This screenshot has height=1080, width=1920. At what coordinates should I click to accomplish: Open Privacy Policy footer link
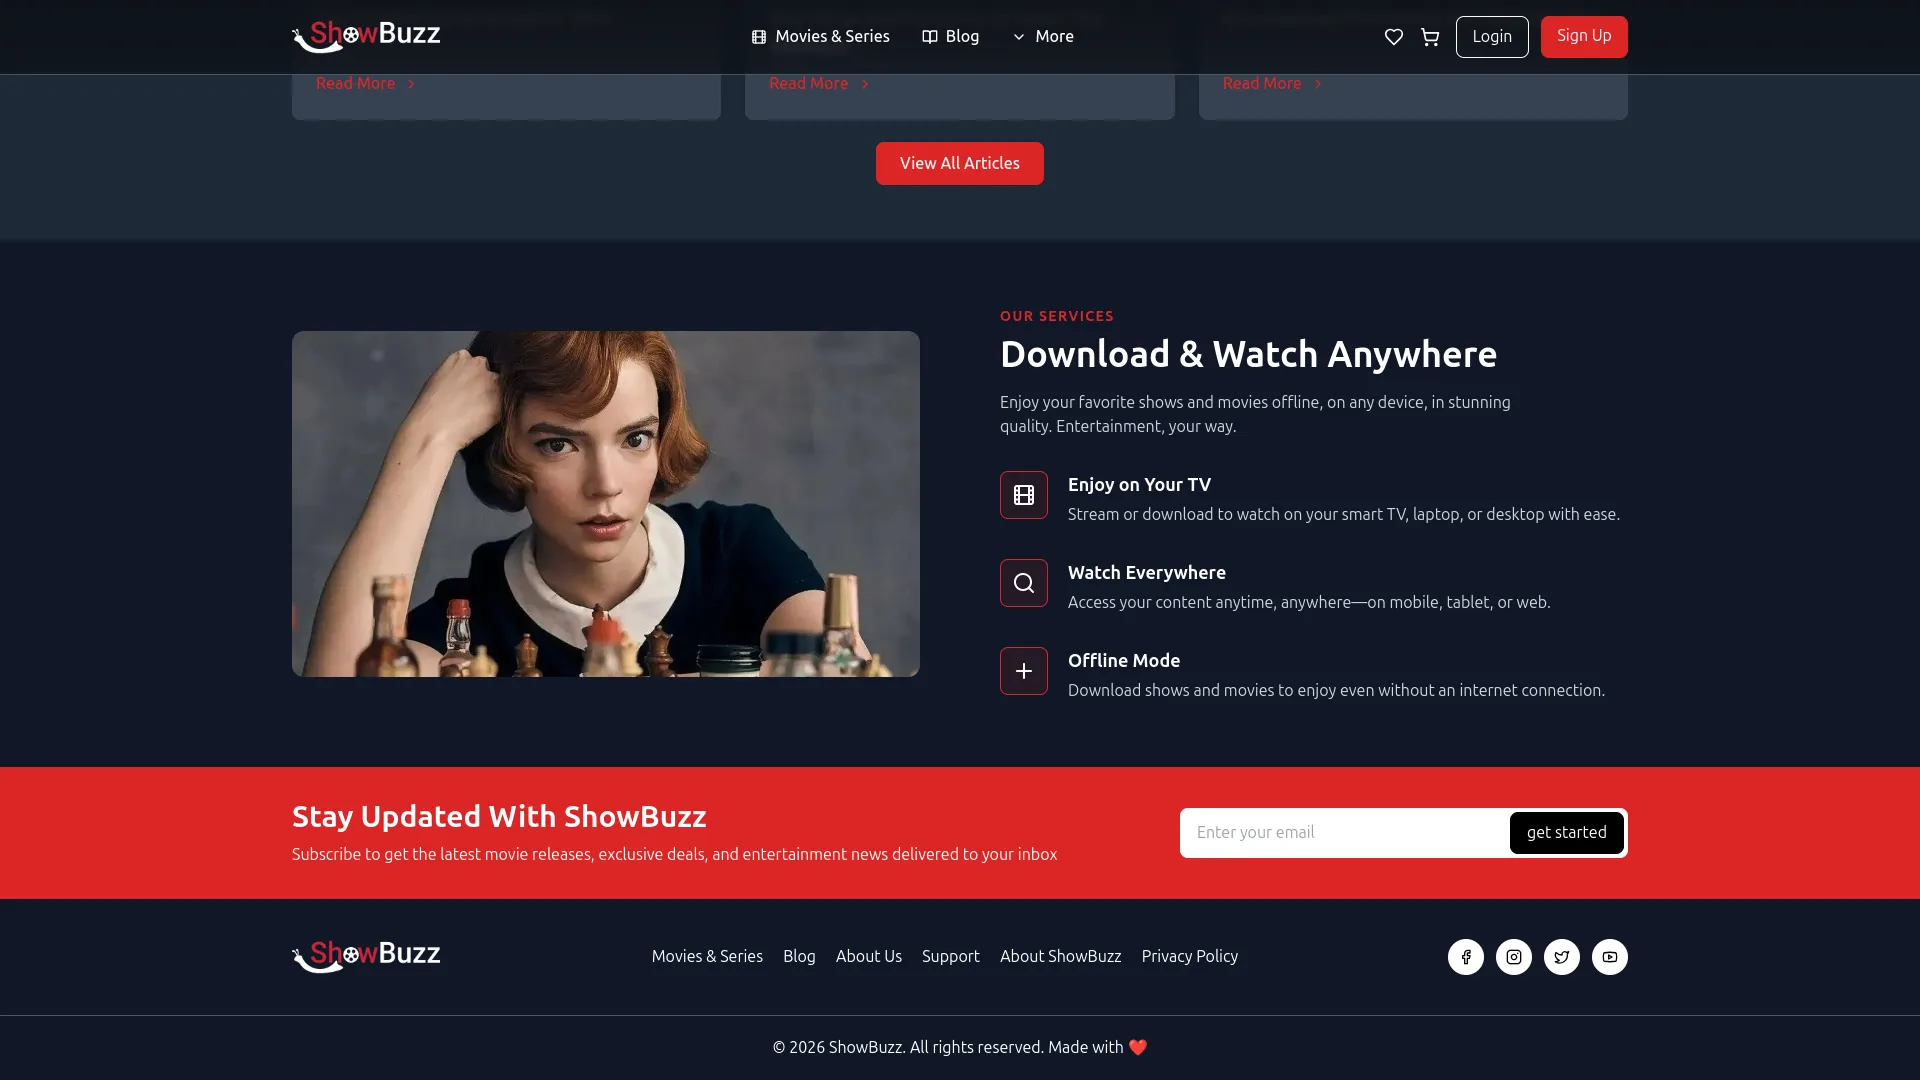pyautogui.click(x=1189, y=956)
